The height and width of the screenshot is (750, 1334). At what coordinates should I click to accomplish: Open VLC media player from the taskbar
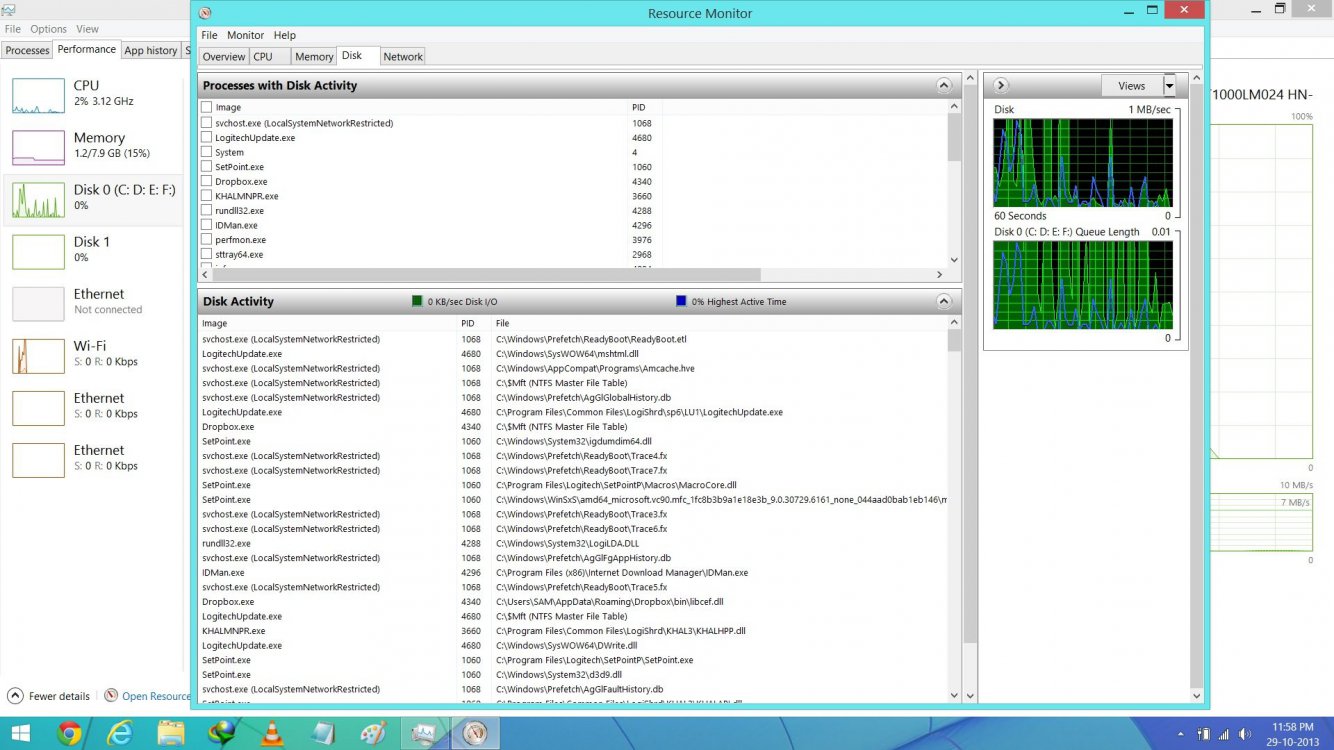click(272, 733)
